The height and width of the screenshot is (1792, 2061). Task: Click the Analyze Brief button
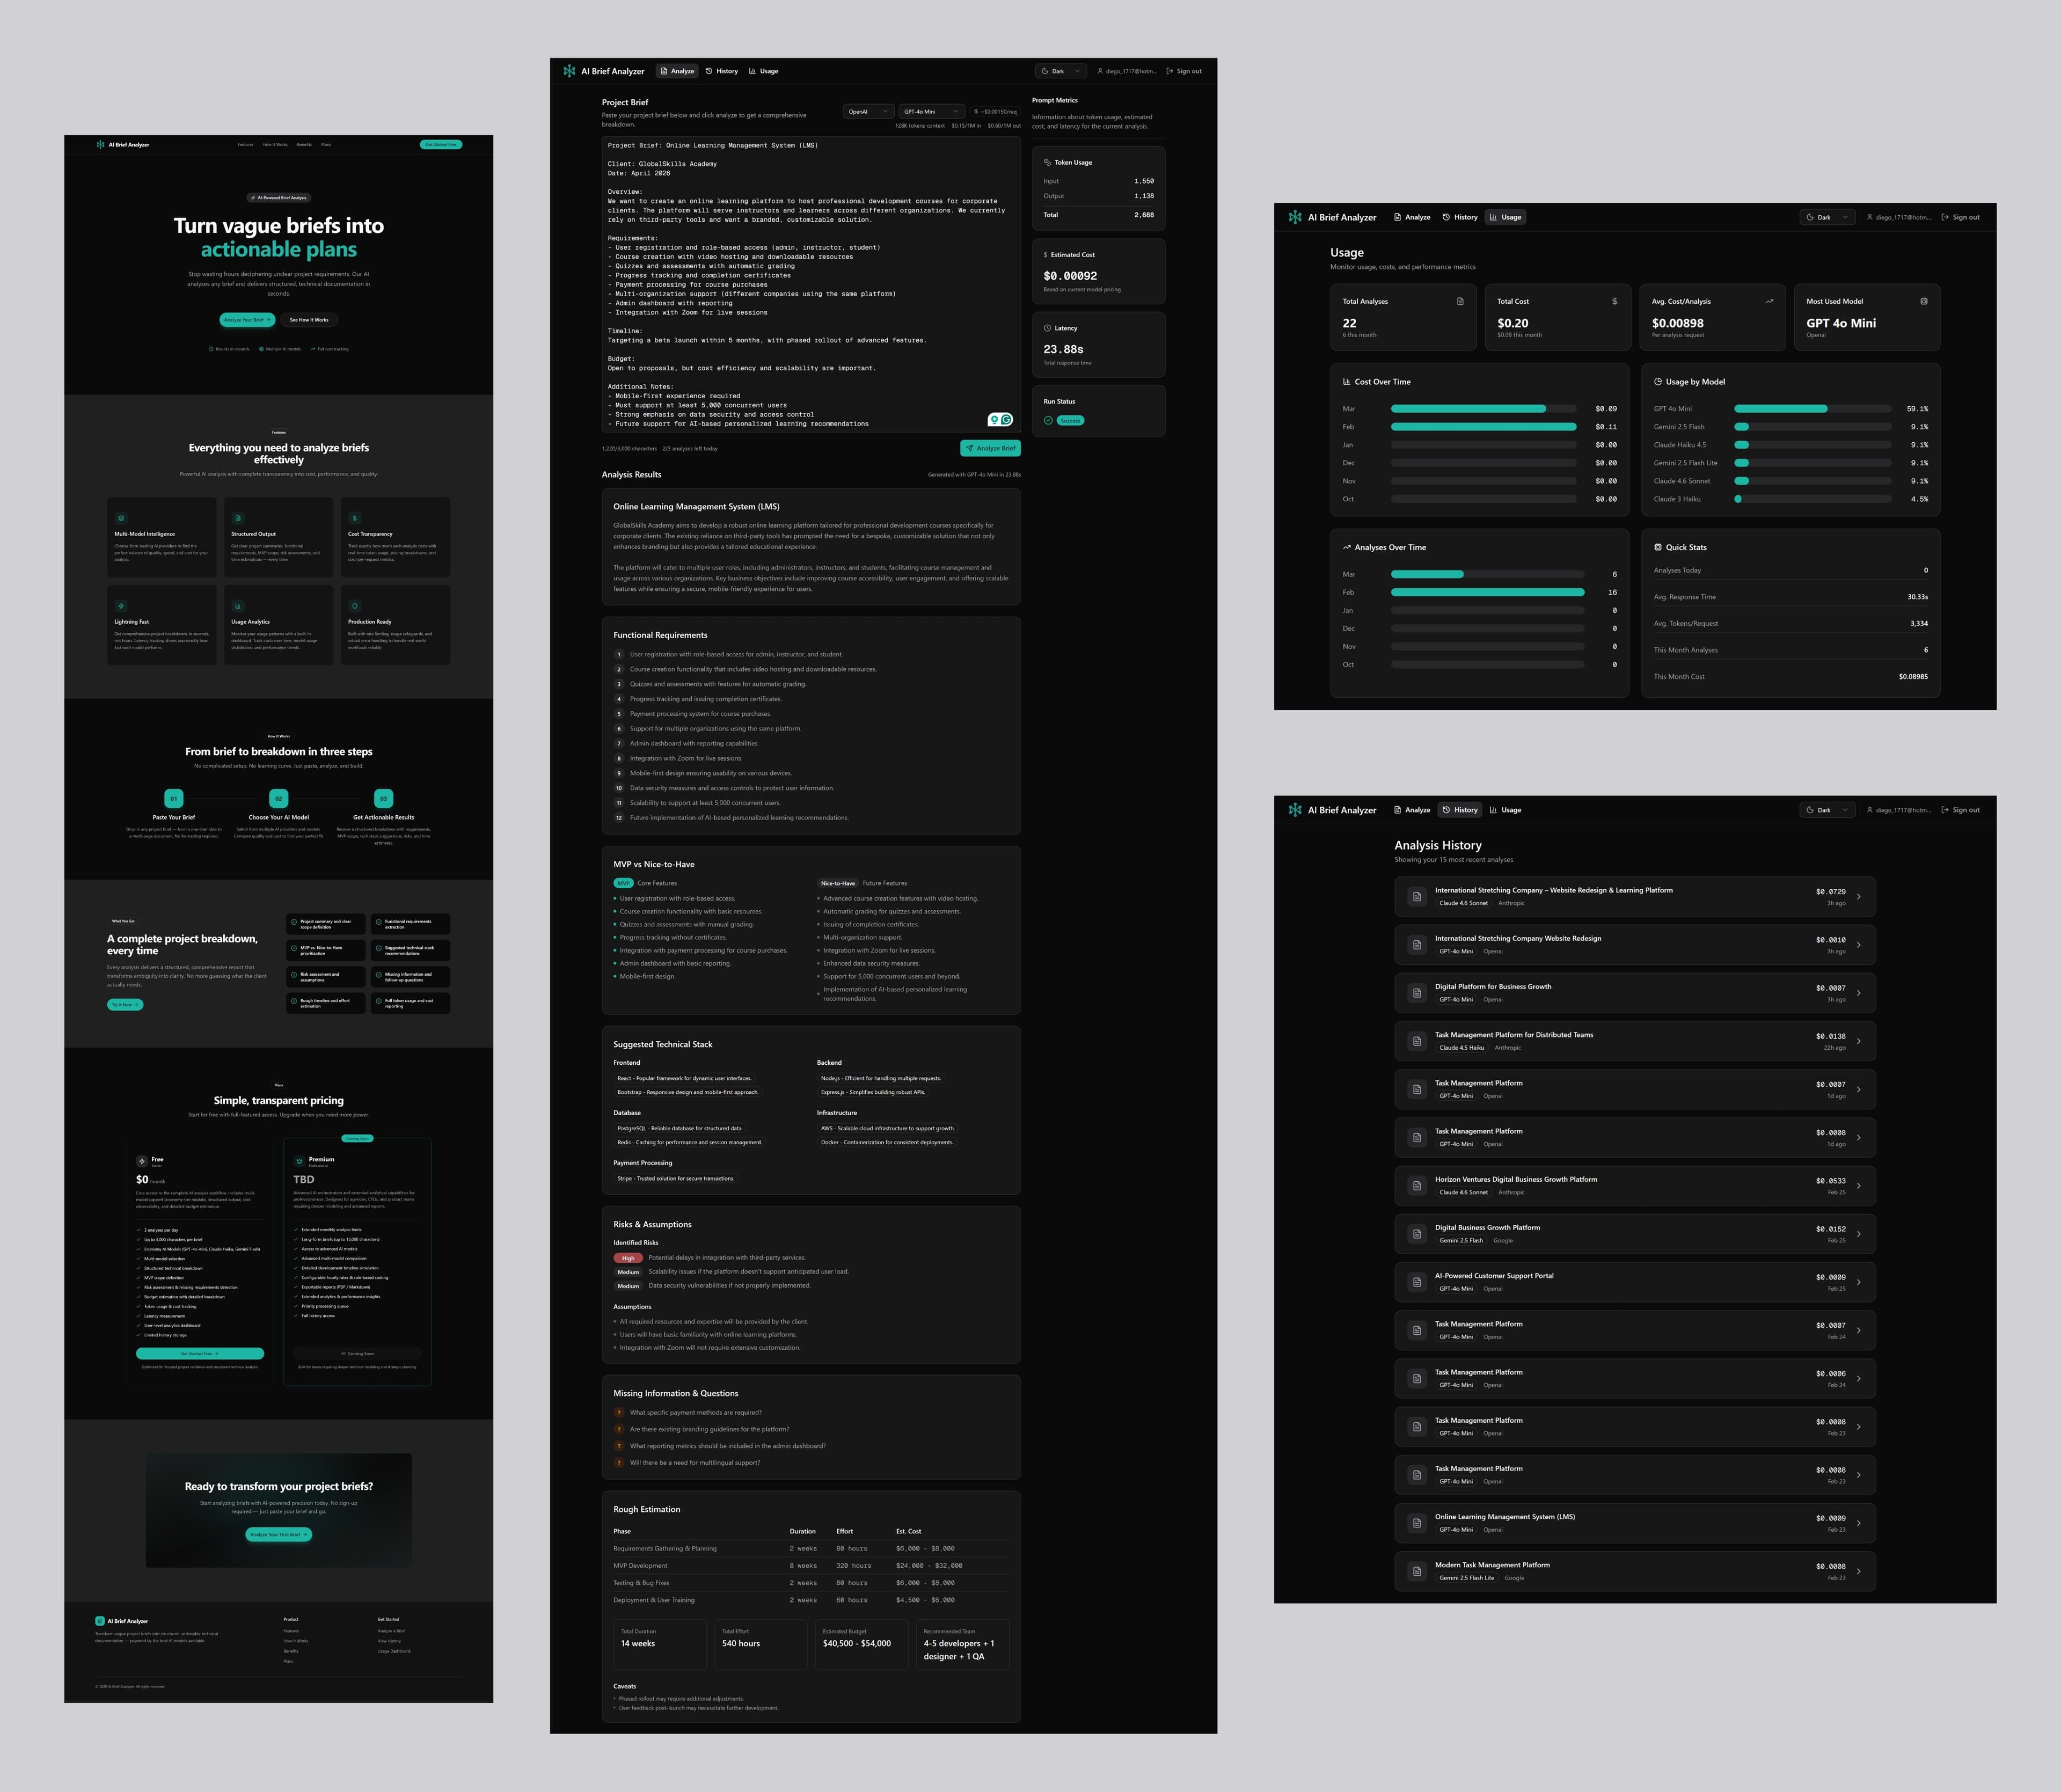(990, 448)
